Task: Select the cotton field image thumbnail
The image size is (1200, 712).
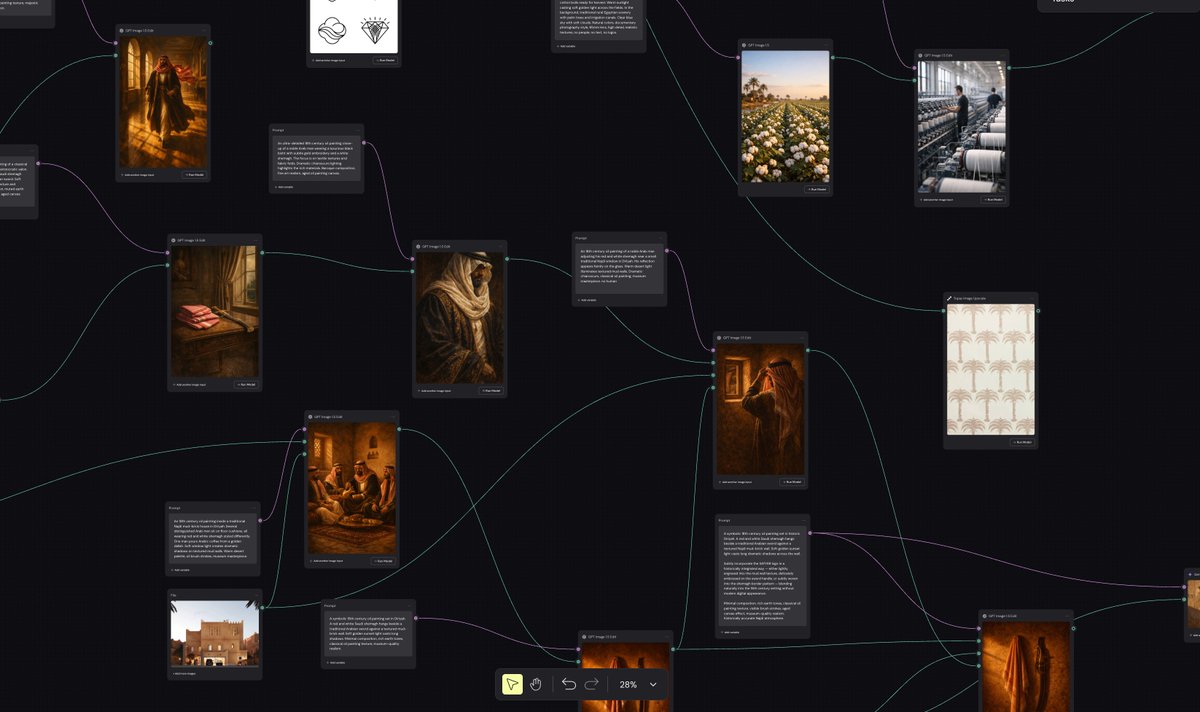Action: (x=785, y=117)
